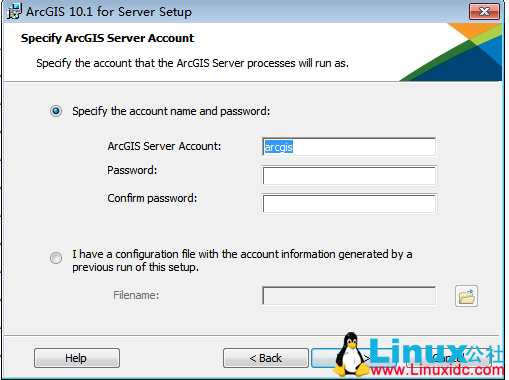Click the ArcGIS Server Account input field
The image size is (509, 380).
tap(349, 147)
